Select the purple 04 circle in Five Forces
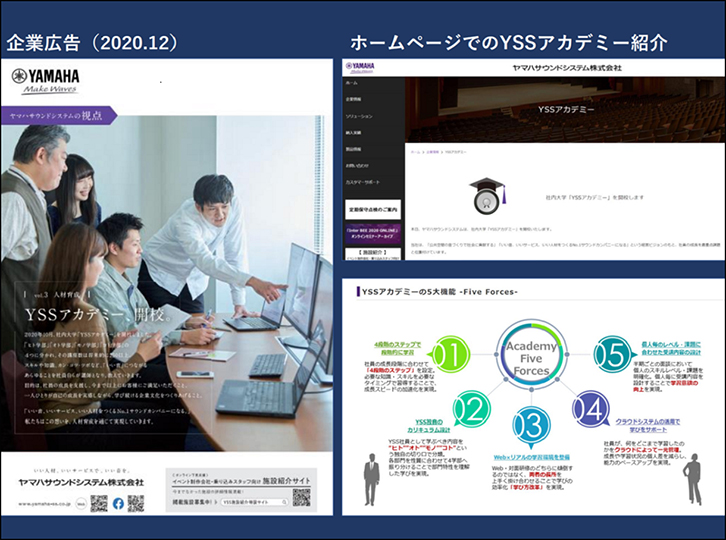This screenshot has height=540, width=726. coord(591,409)
